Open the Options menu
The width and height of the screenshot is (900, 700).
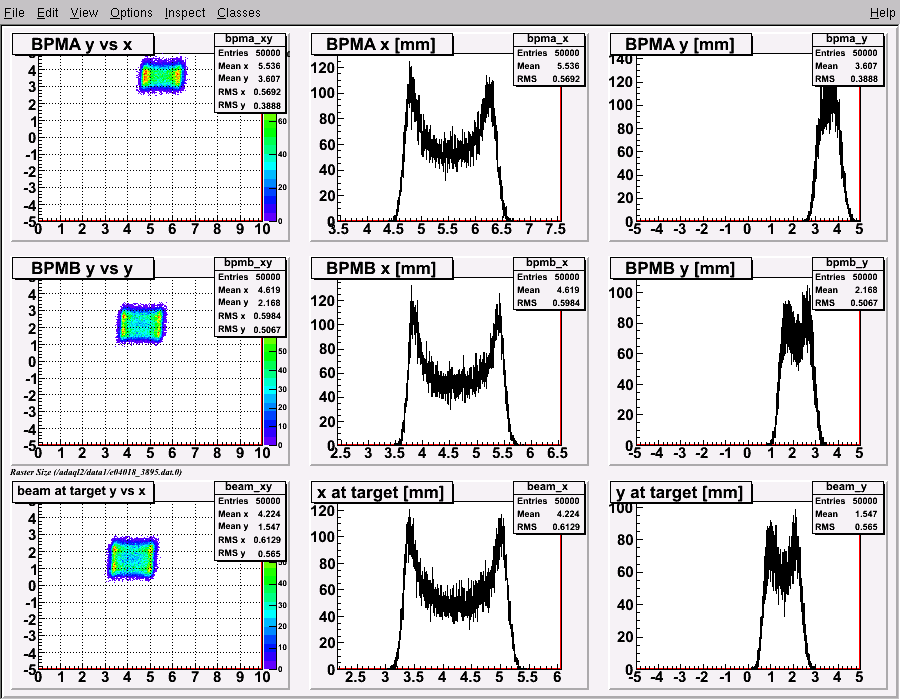[131, 13]
